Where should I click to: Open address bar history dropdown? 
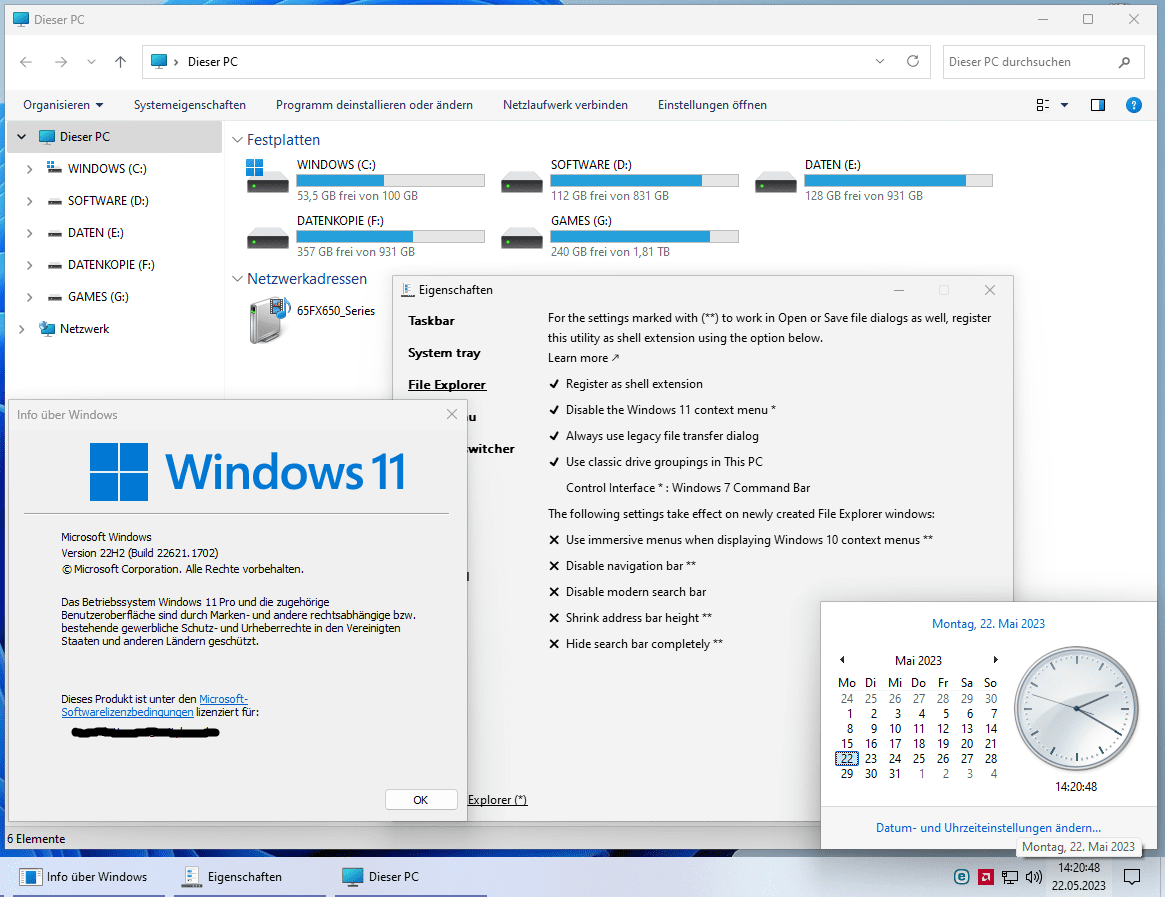[x=880, y=62]
